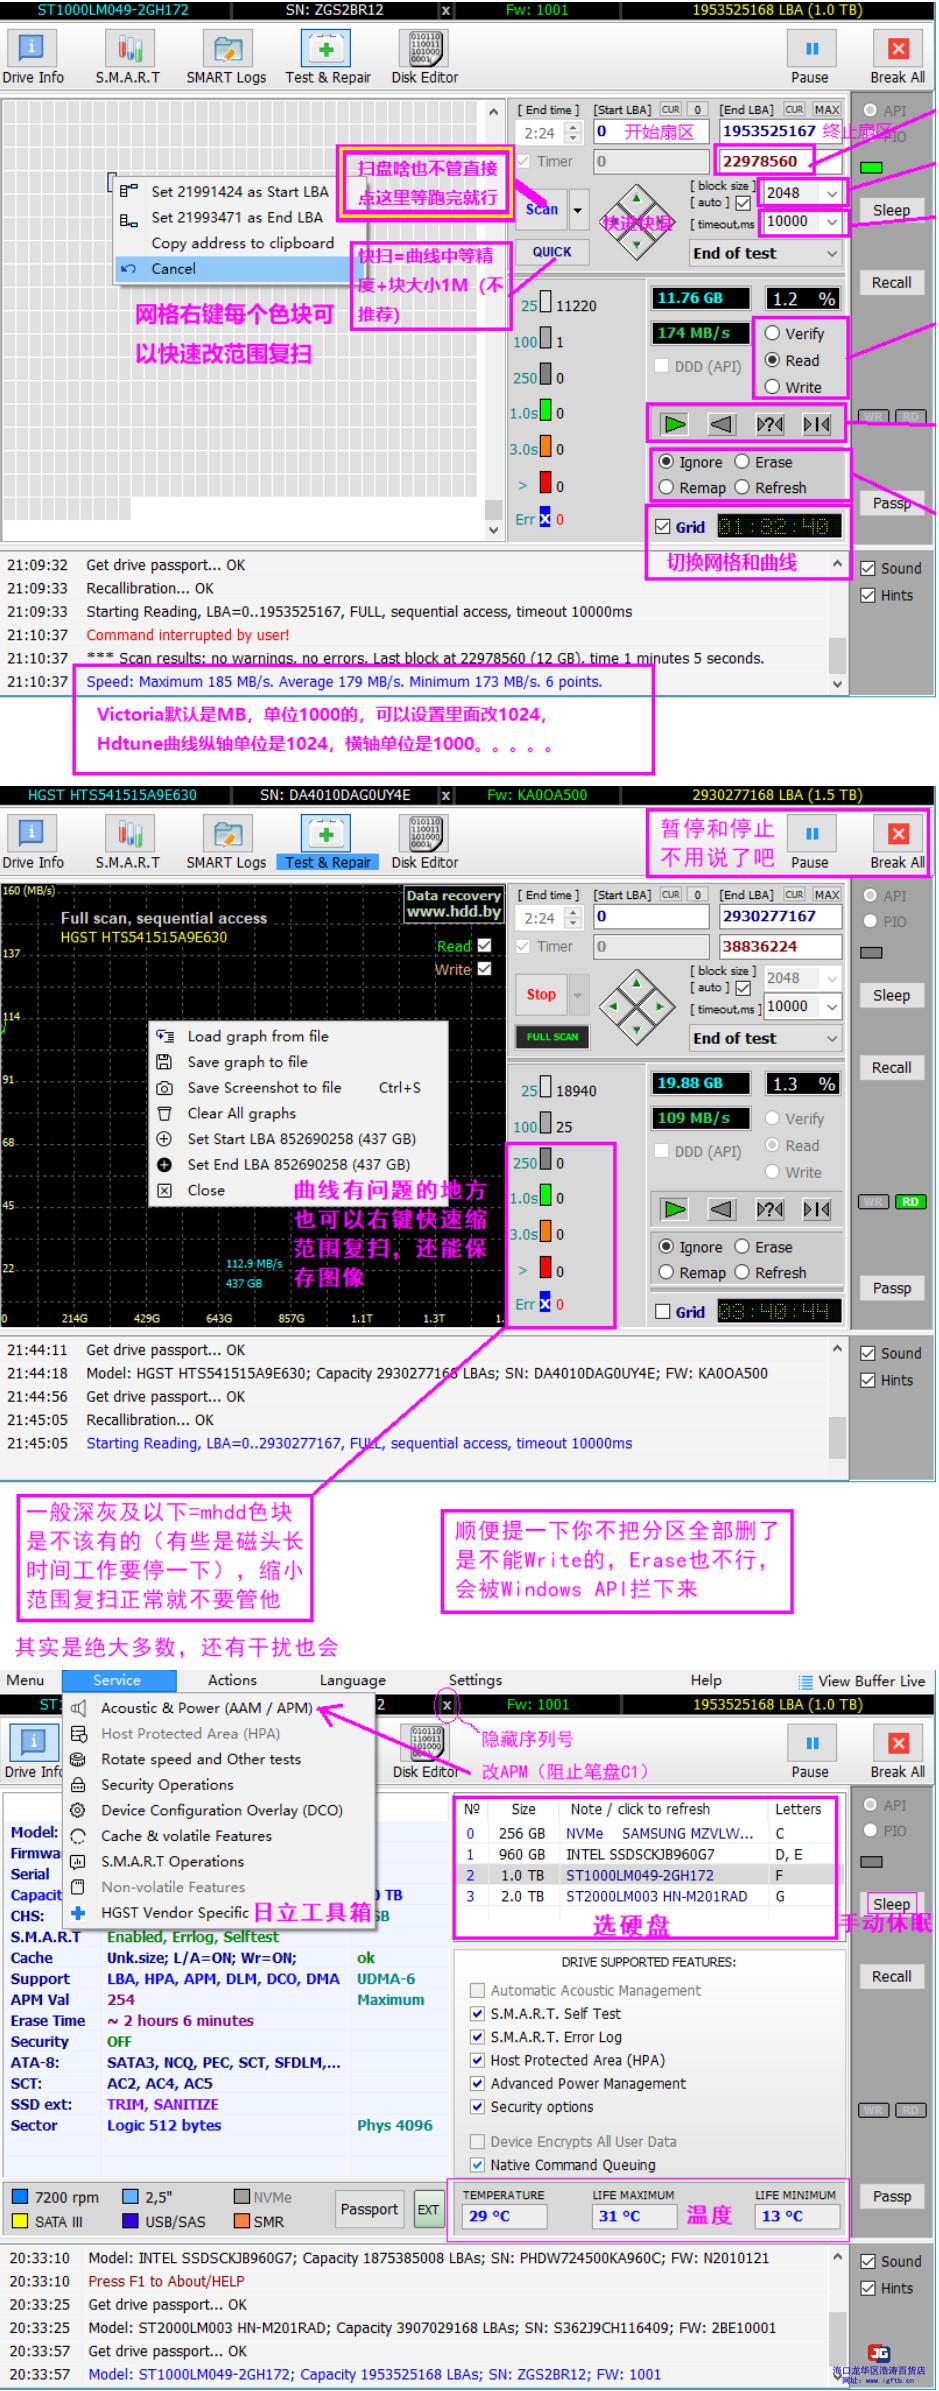This screenshot has height=2391, width=939.
Task: Open Disk Editor in the HGST graph window
Action: [425, 842]
